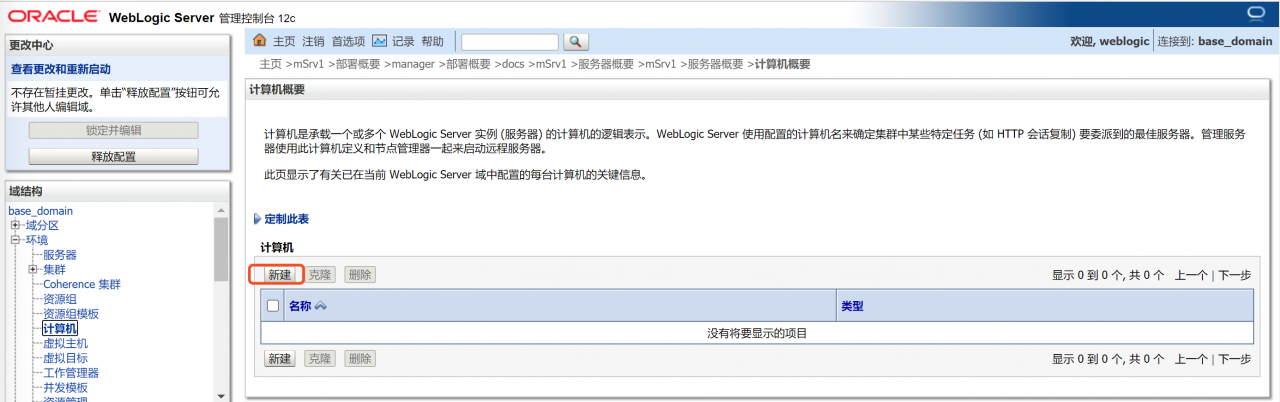
Task: Click the 新建 button above the table
Action: [x=279, y=274]
